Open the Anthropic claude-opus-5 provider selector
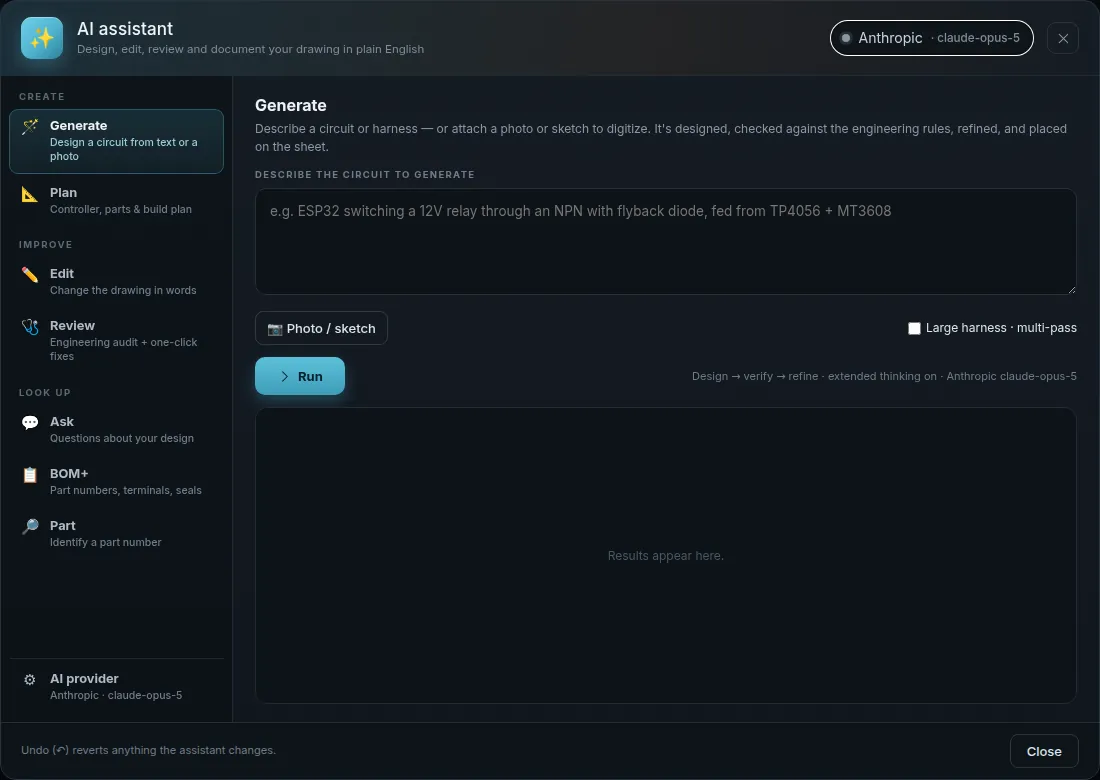 coord(931,38)
